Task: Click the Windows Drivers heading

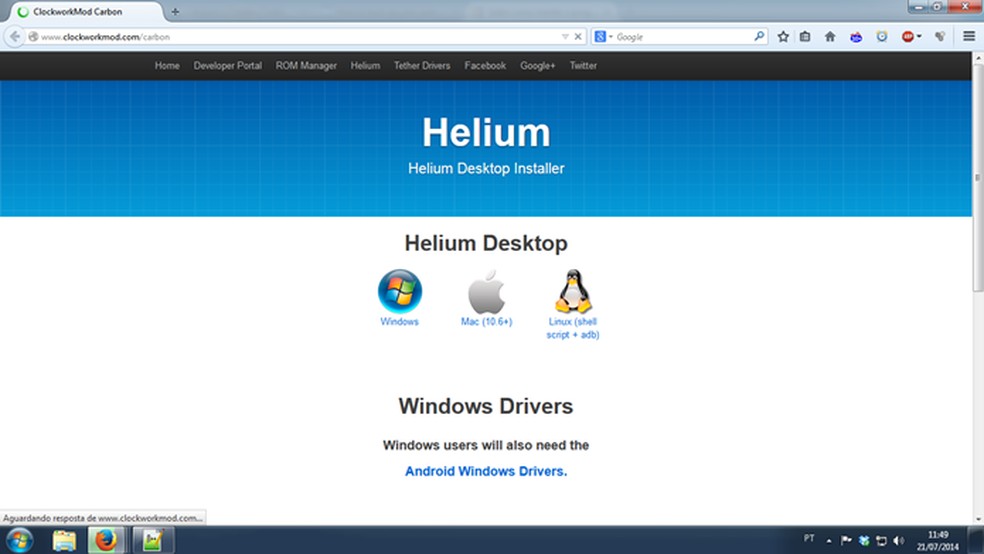Action: point(486,406)
